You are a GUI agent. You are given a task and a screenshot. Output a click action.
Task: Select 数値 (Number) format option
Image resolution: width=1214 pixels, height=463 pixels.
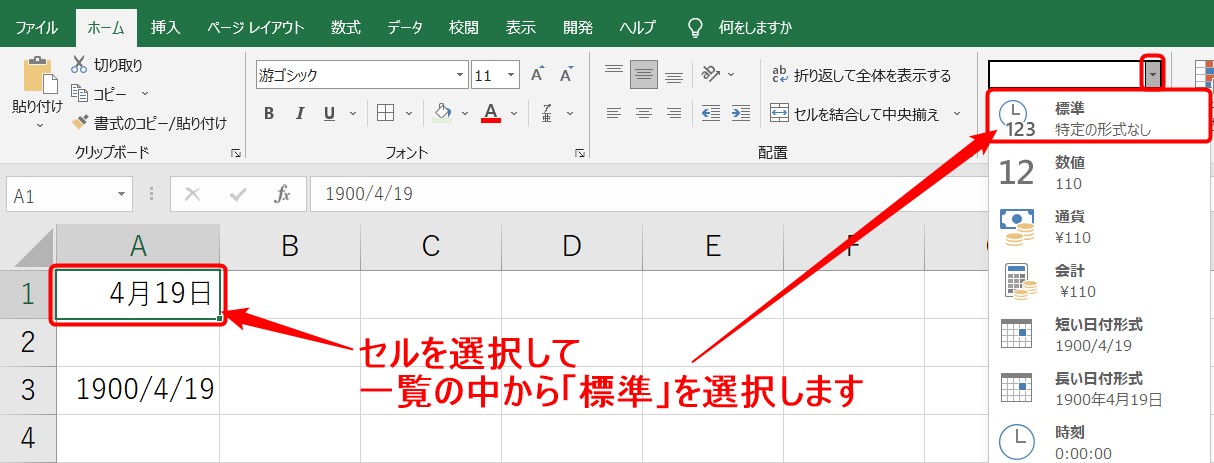[1101, 172]
